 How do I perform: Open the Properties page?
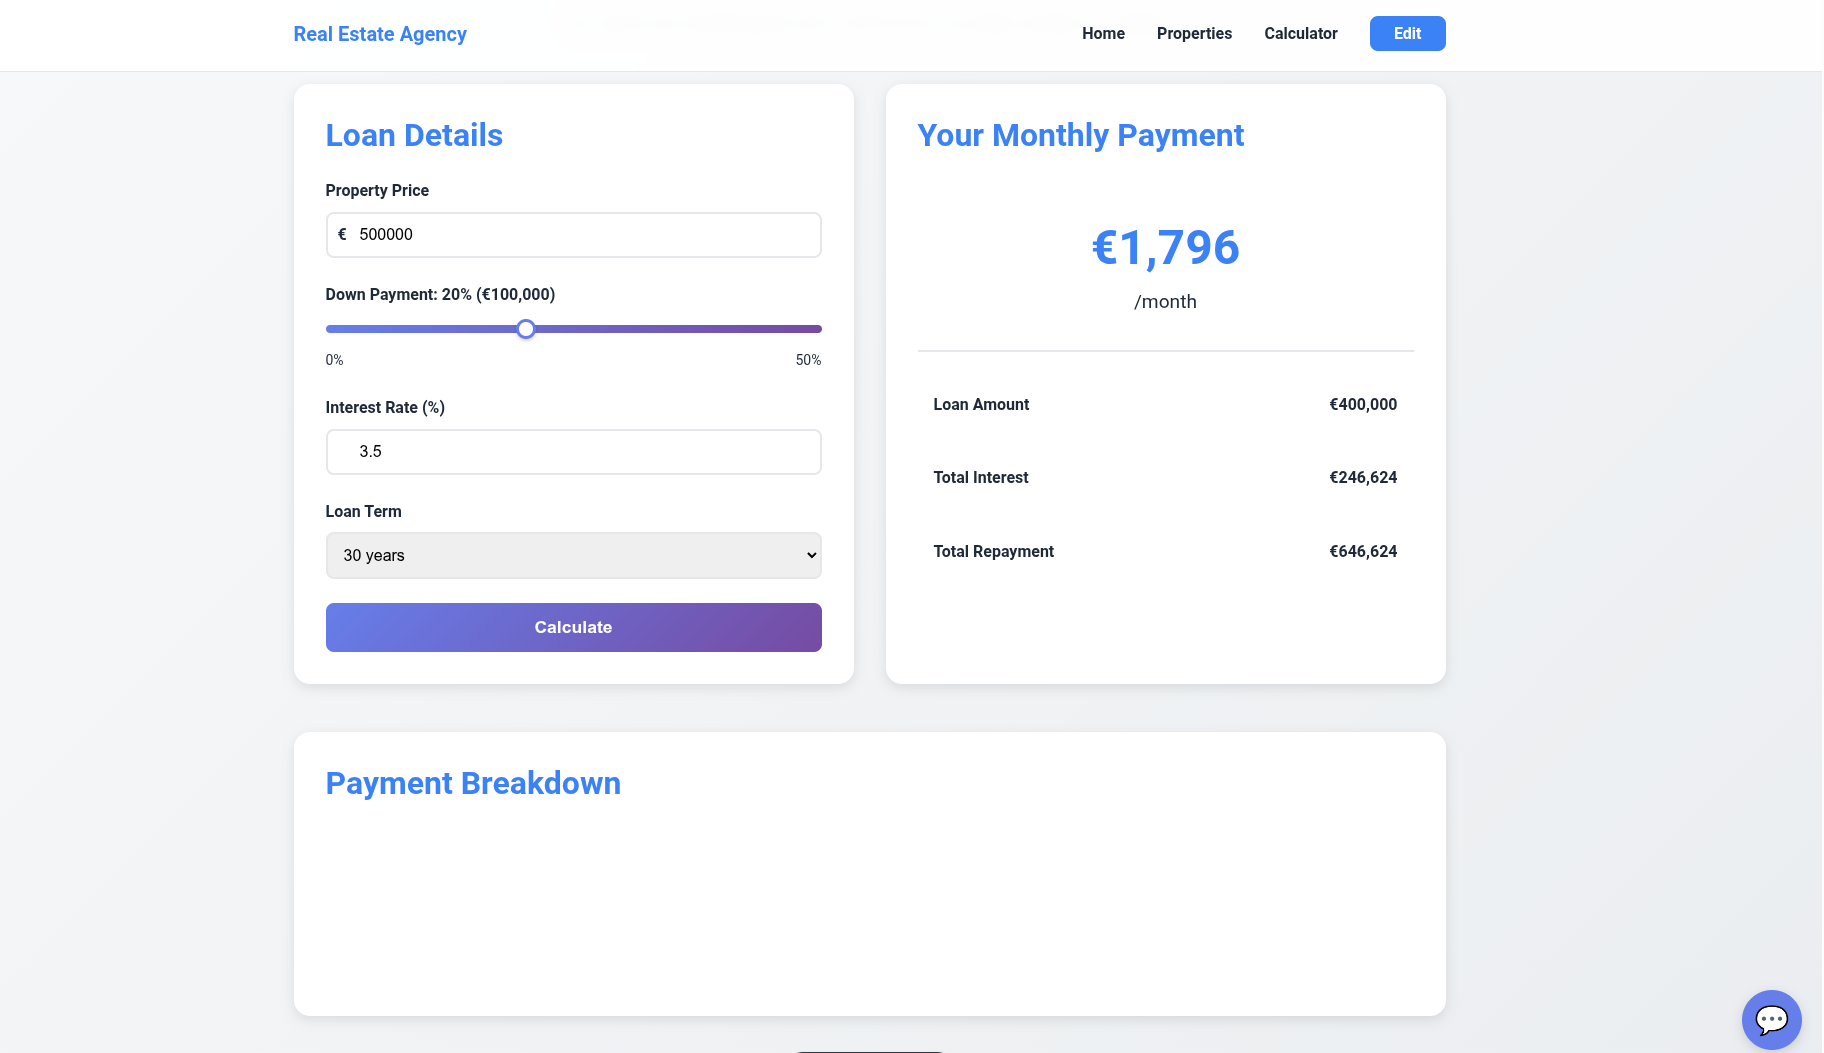(x=1194, y=33)
